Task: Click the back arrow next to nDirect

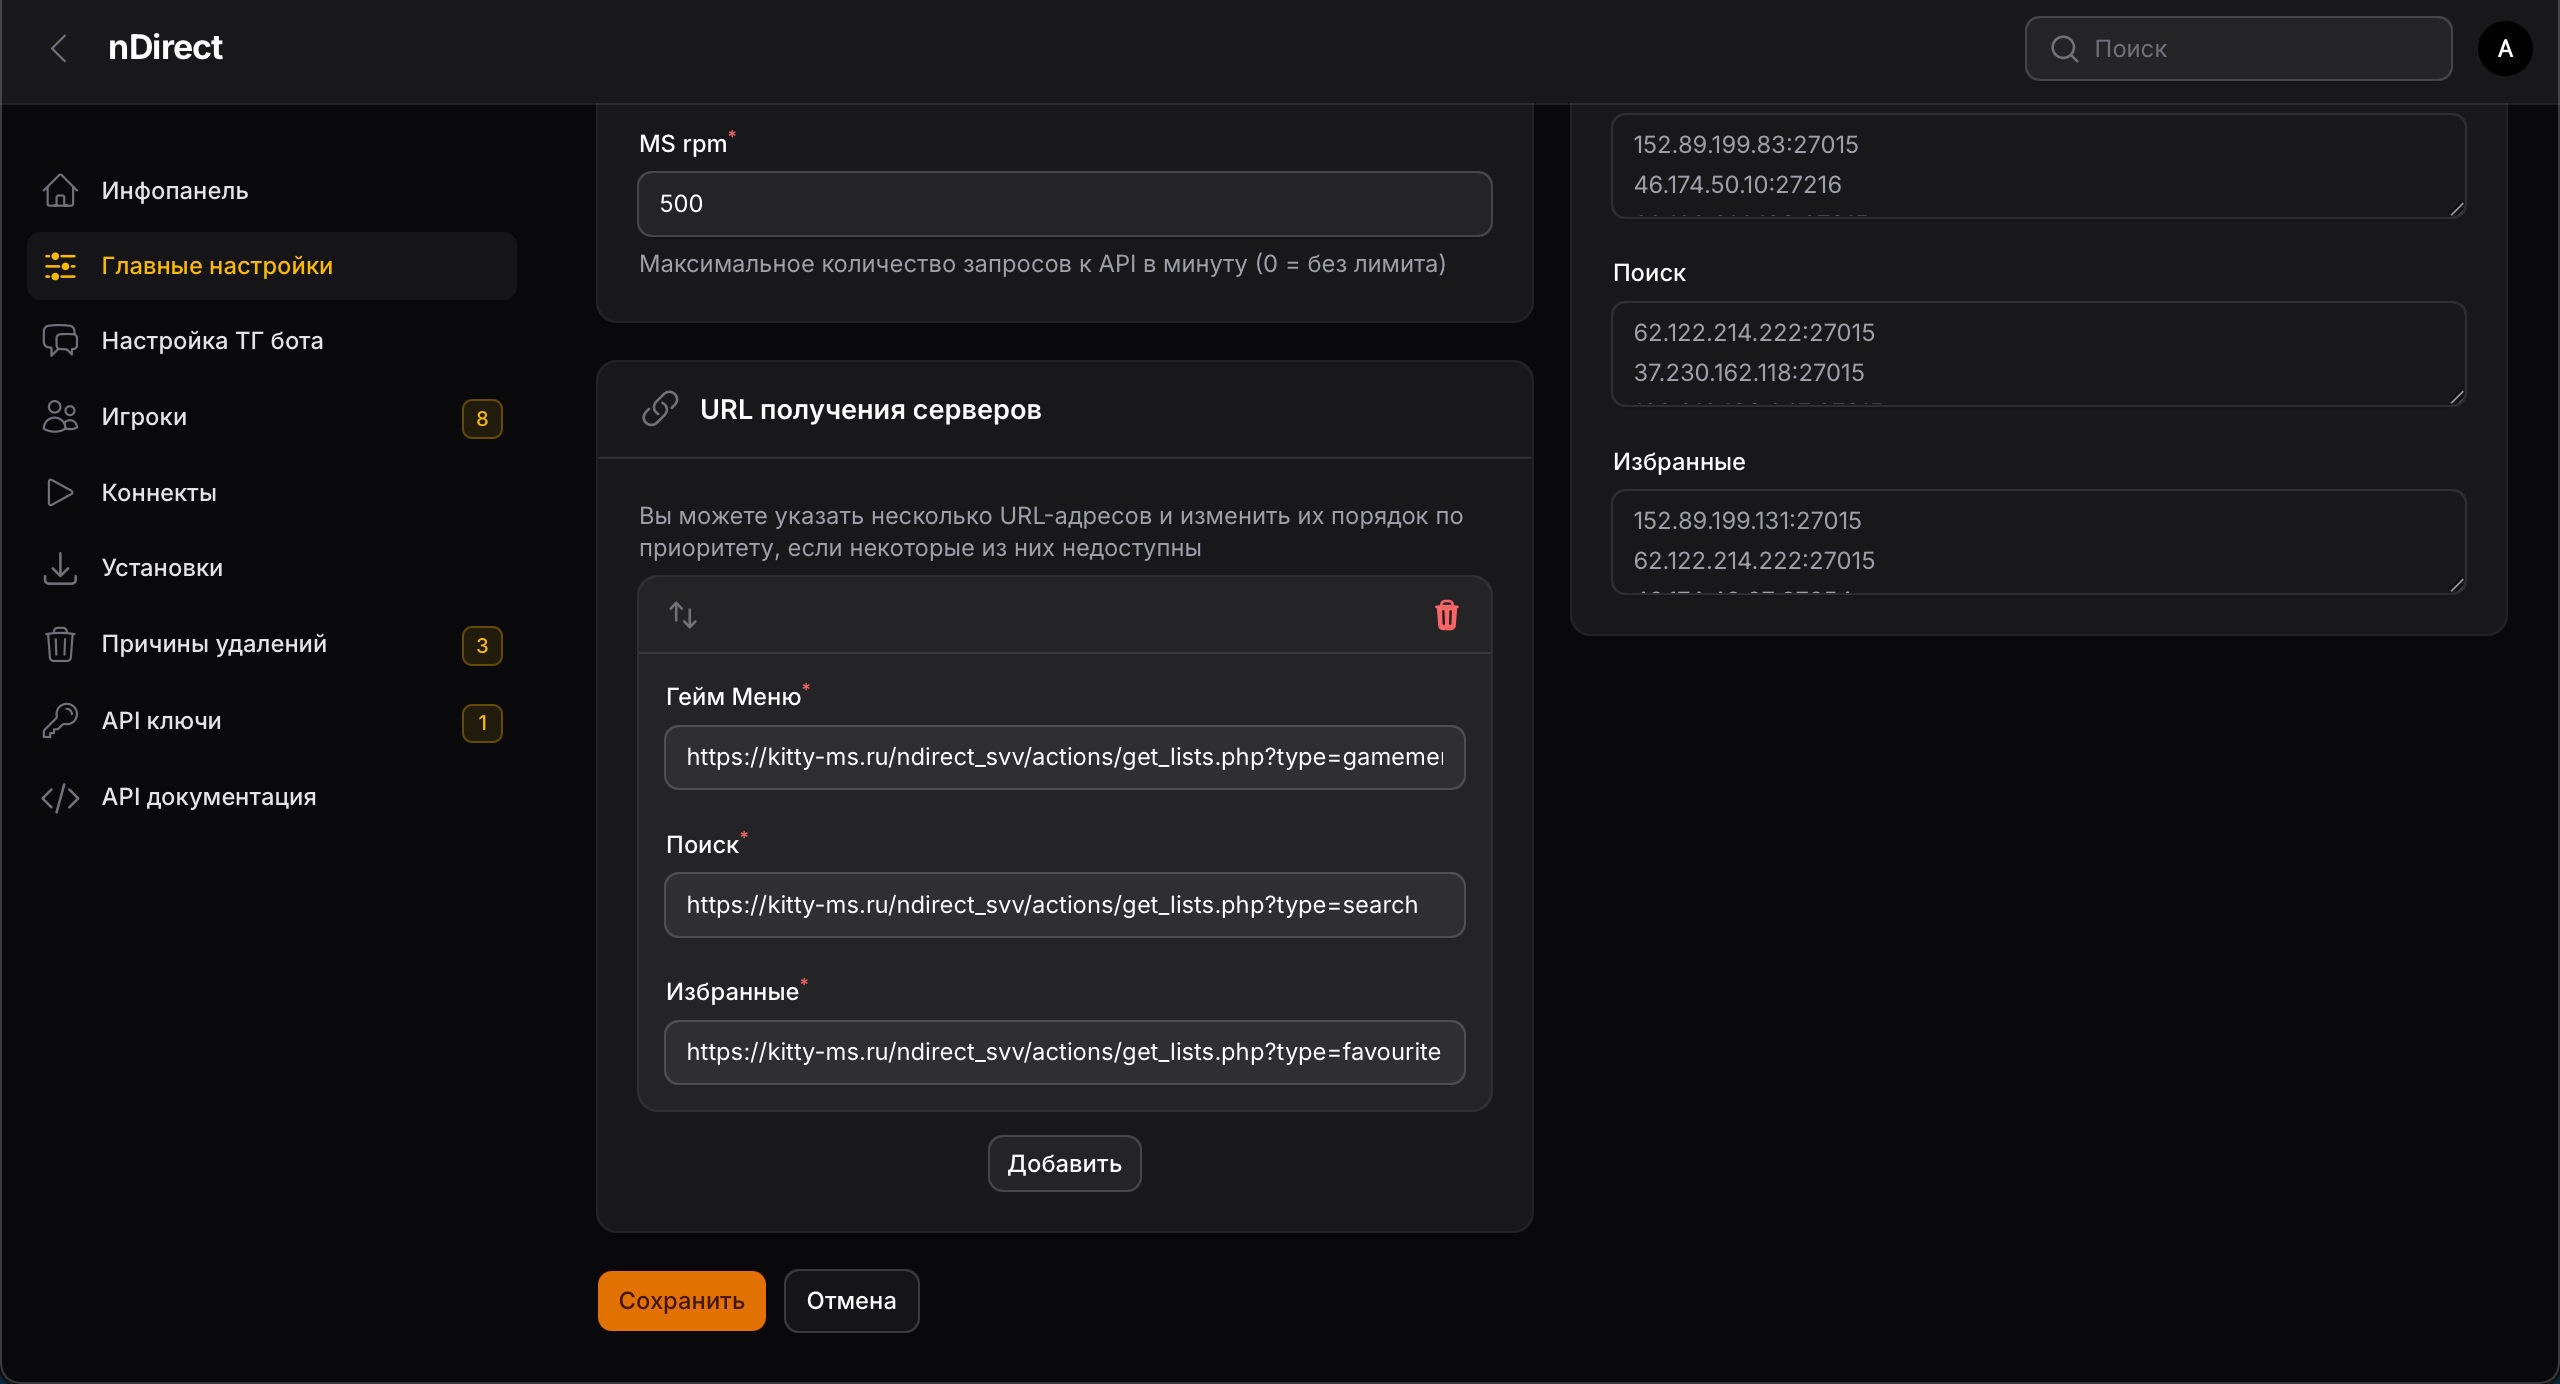Action: tap(59, 48)
